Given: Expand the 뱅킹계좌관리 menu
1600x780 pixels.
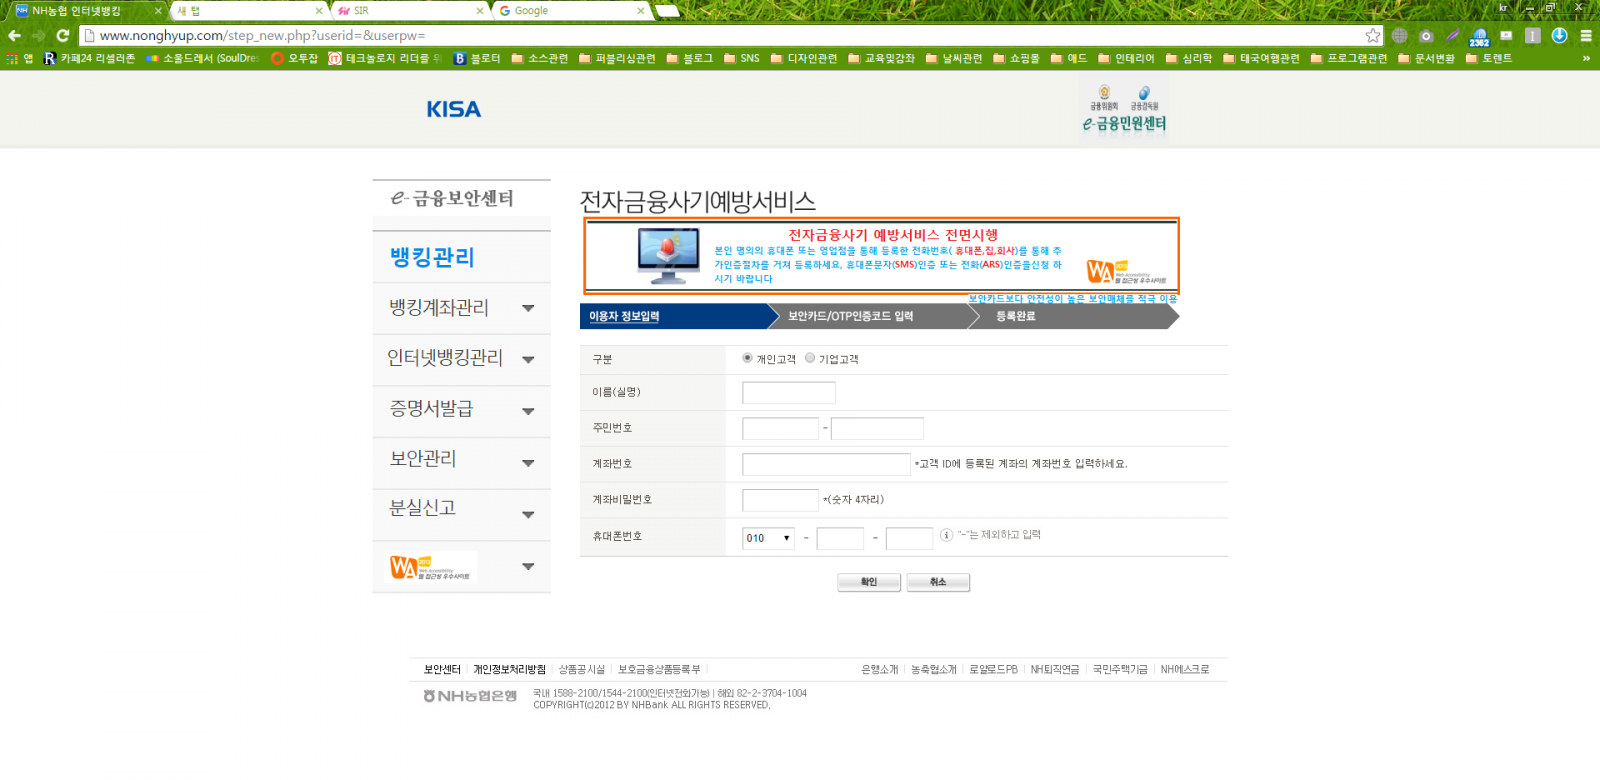Looking at the screenshot, I should pos(528,308).
